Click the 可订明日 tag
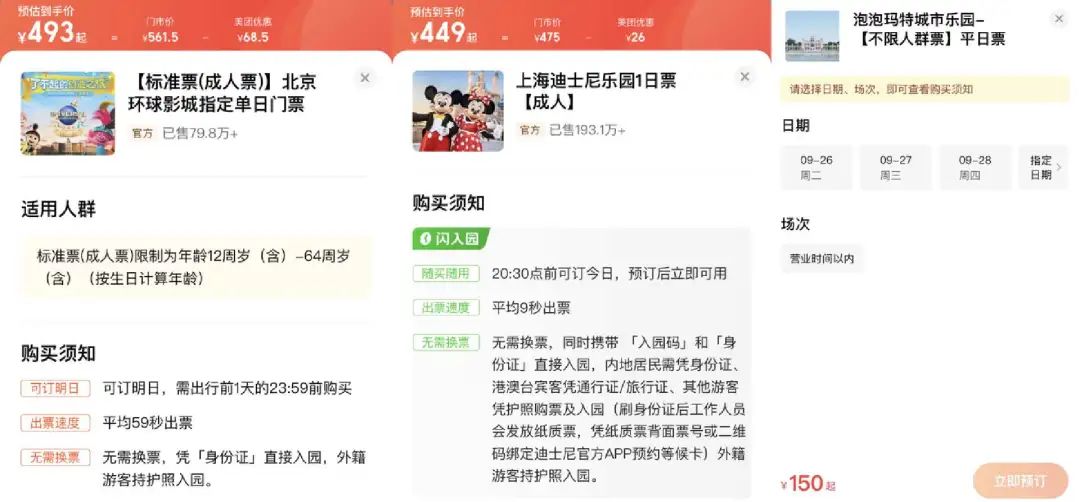 [x=55, y=388]
